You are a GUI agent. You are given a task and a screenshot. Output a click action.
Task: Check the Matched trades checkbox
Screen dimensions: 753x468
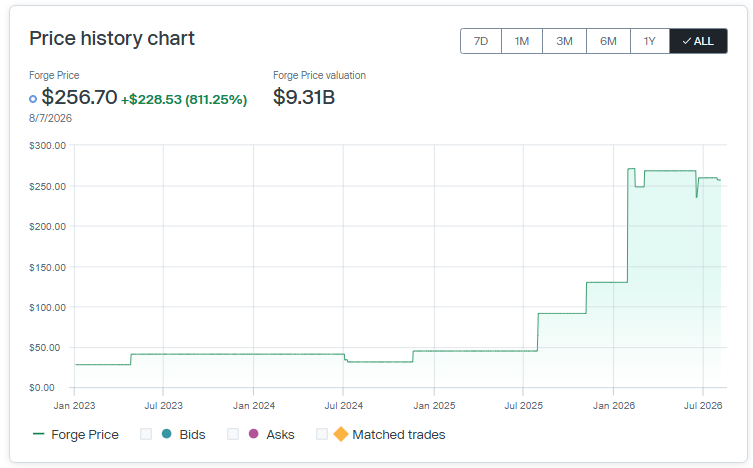(x=322, y=434)
